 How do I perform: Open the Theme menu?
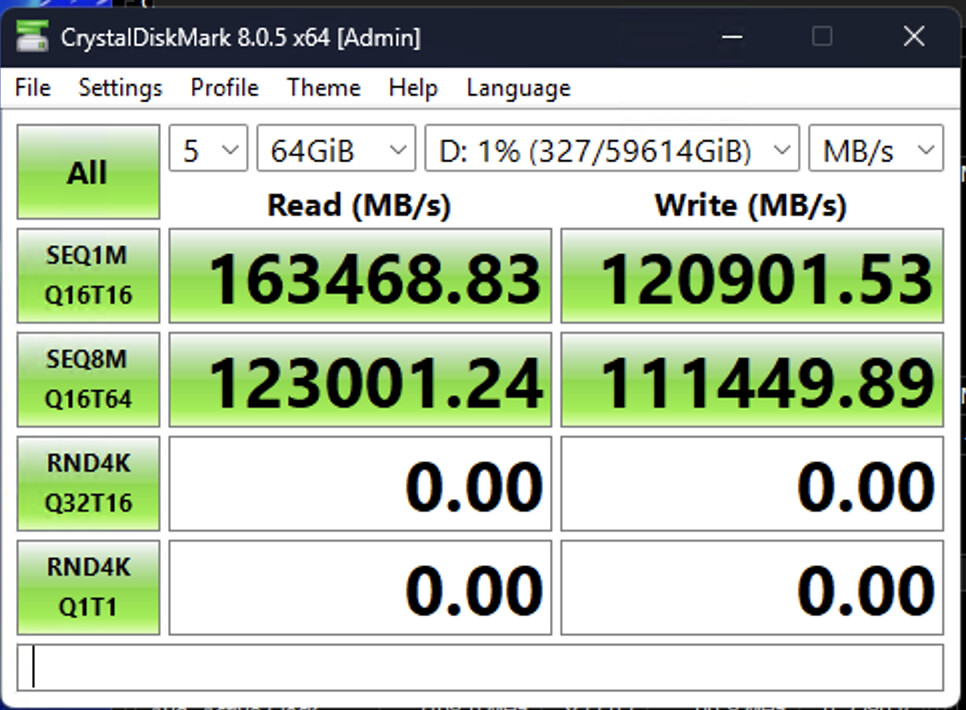[x=323, y=88]
